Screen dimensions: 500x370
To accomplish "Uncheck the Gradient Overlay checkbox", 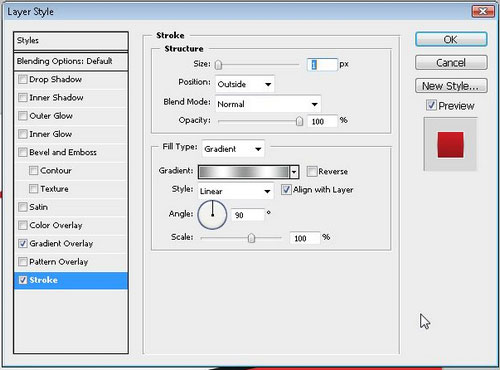I will click(x=23, y=244).
